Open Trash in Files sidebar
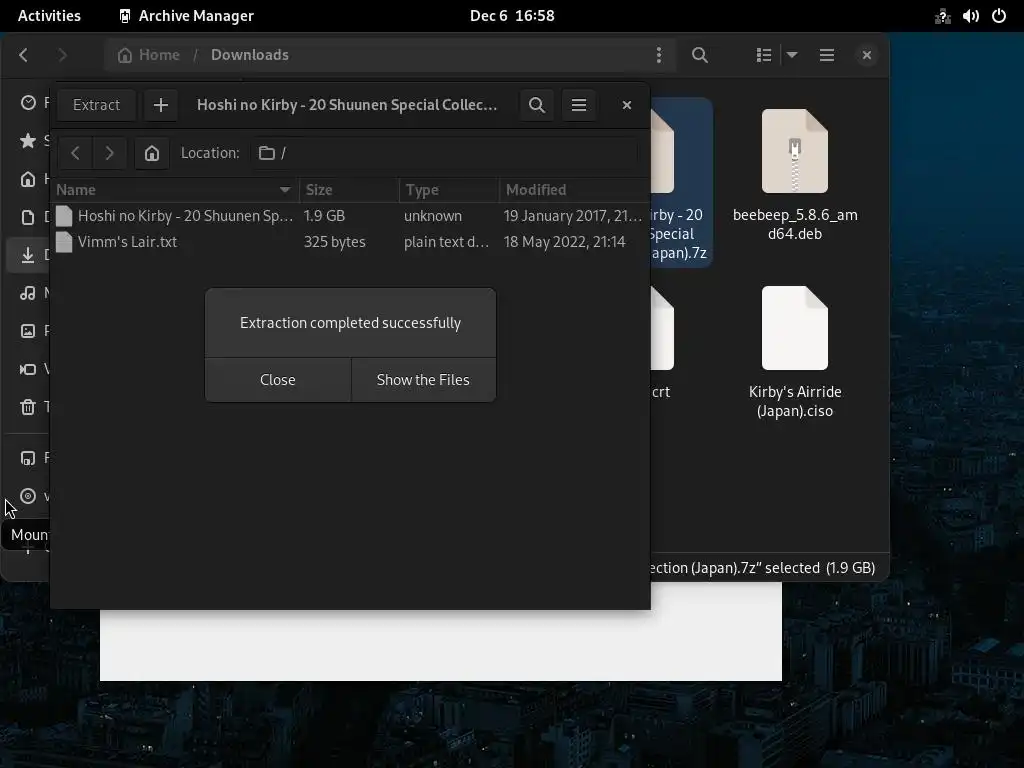This screenshot has width=1024, height=768. tap(28, 407)
